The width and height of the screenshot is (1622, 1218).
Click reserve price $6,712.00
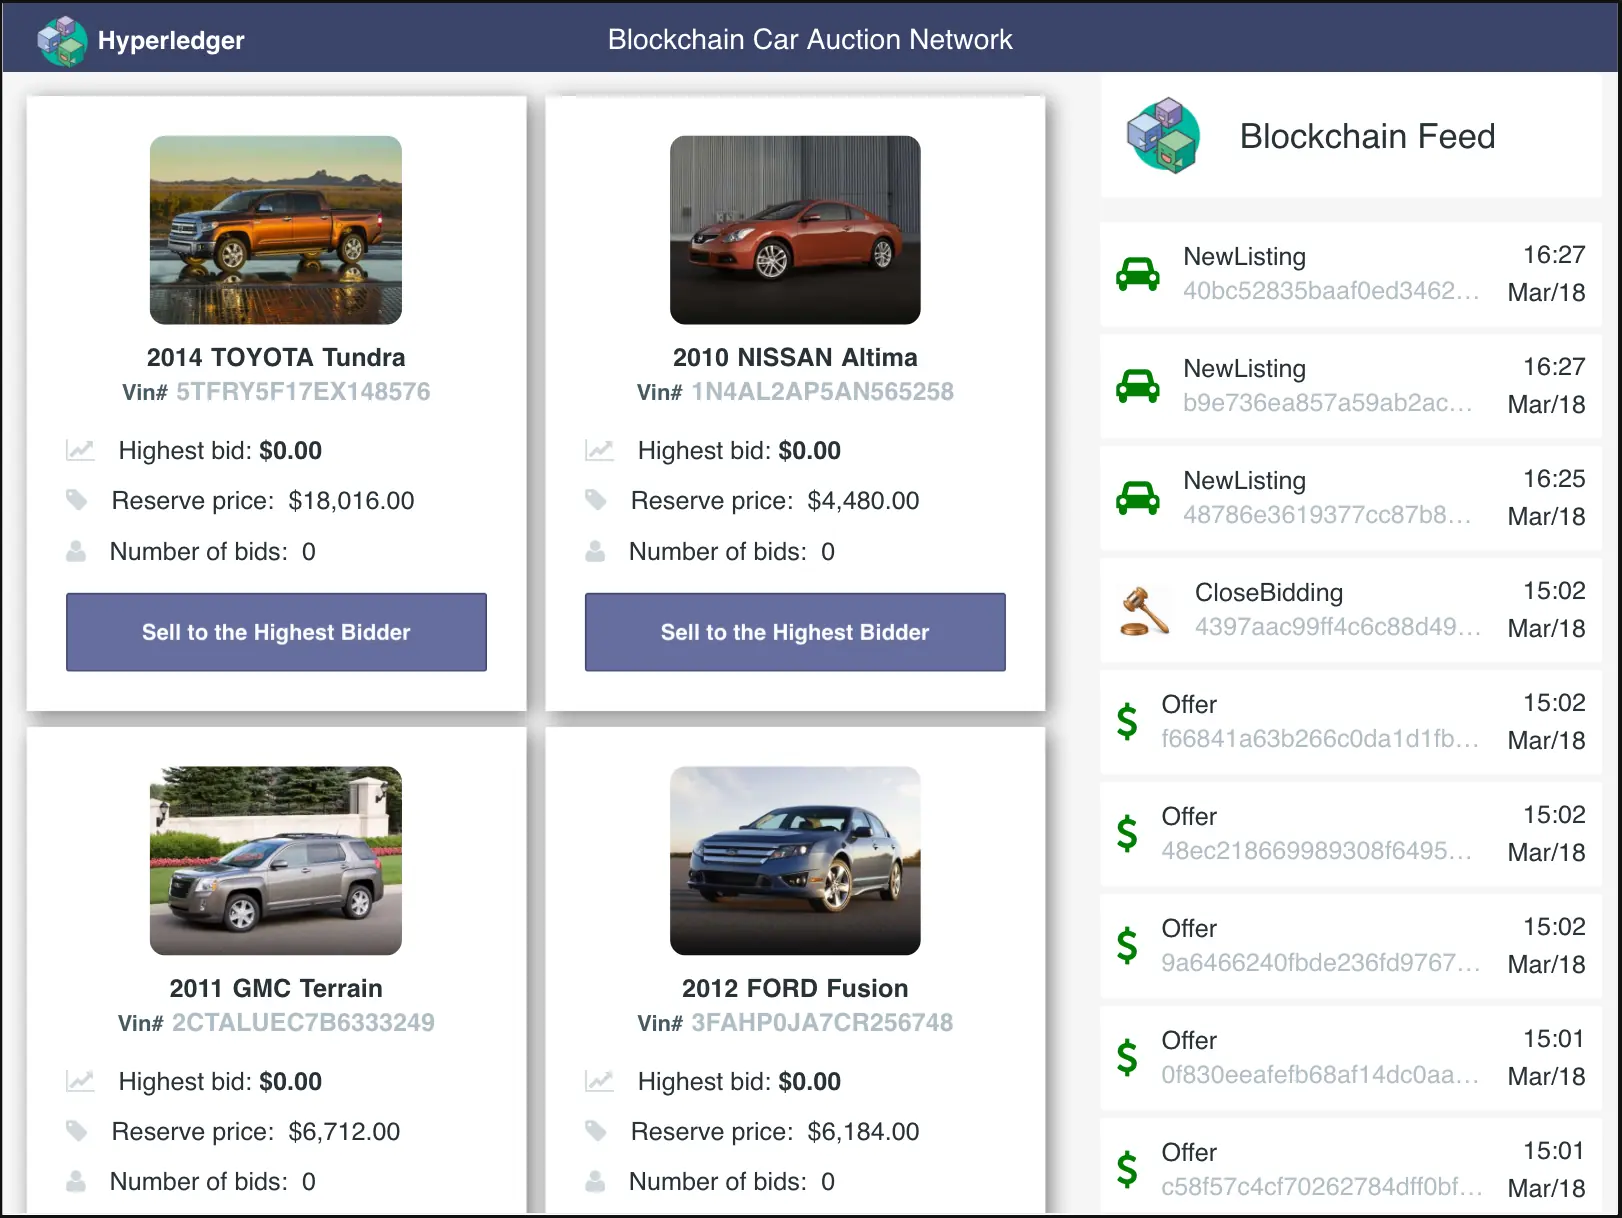344,1132
